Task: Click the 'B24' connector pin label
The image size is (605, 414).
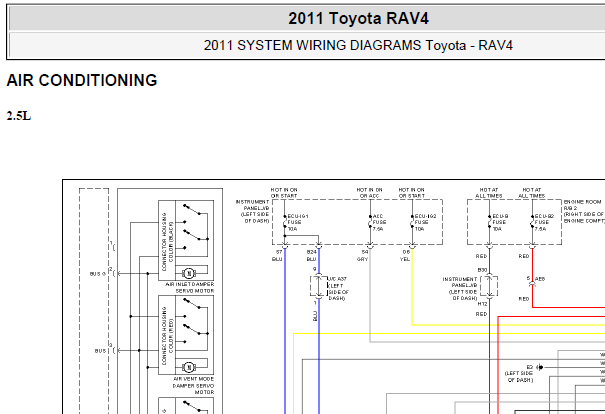Action: click(x=311, y=252)
